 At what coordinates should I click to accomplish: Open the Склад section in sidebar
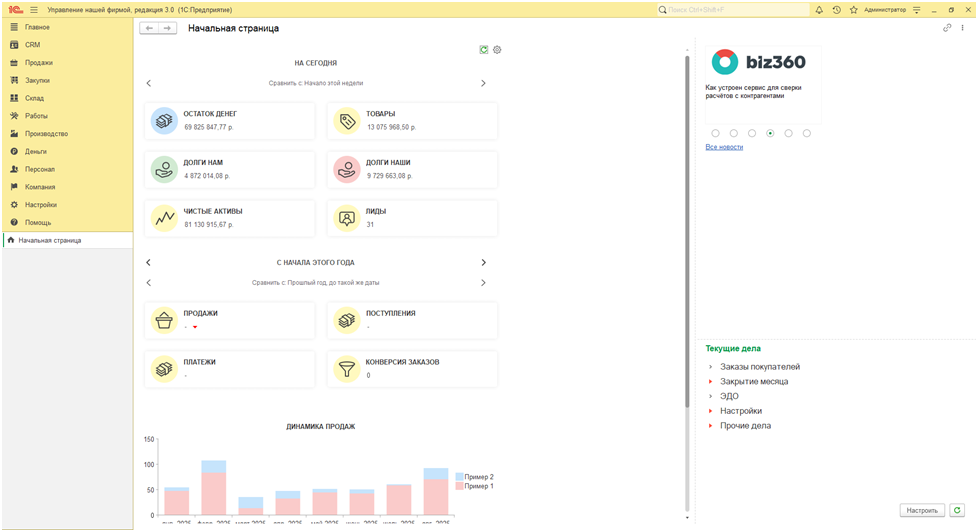coord(34,98)
